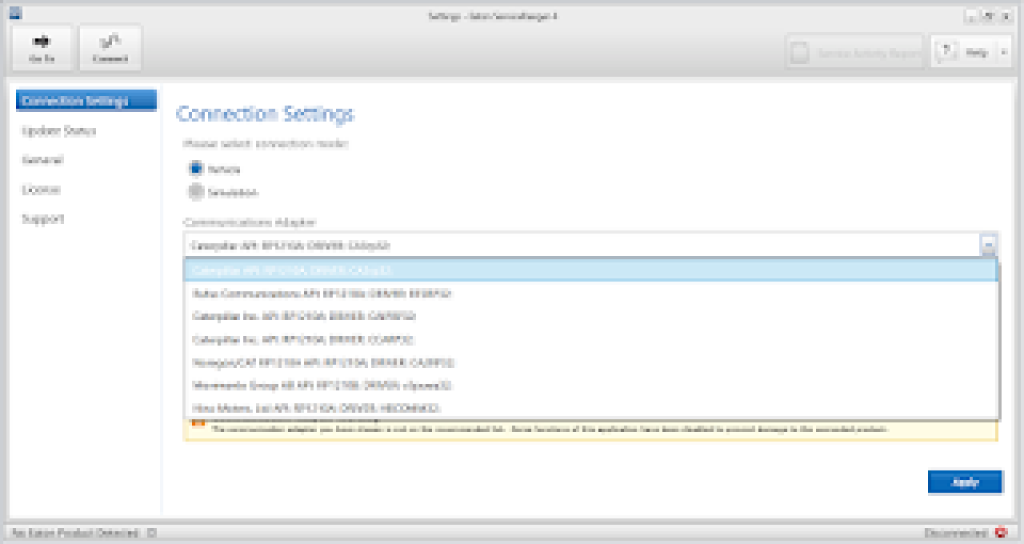Click the No Eaton Product Detected status text
The width and height of the screenshot is (1024, 544).
point(75,533)
